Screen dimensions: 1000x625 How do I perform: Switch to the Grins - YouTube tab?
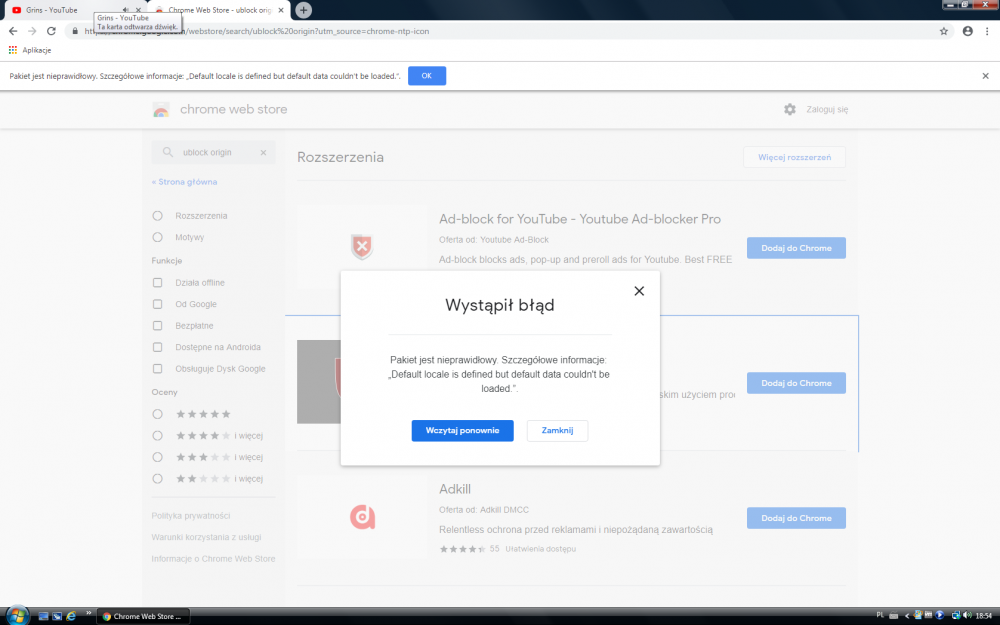click(50, 10)
